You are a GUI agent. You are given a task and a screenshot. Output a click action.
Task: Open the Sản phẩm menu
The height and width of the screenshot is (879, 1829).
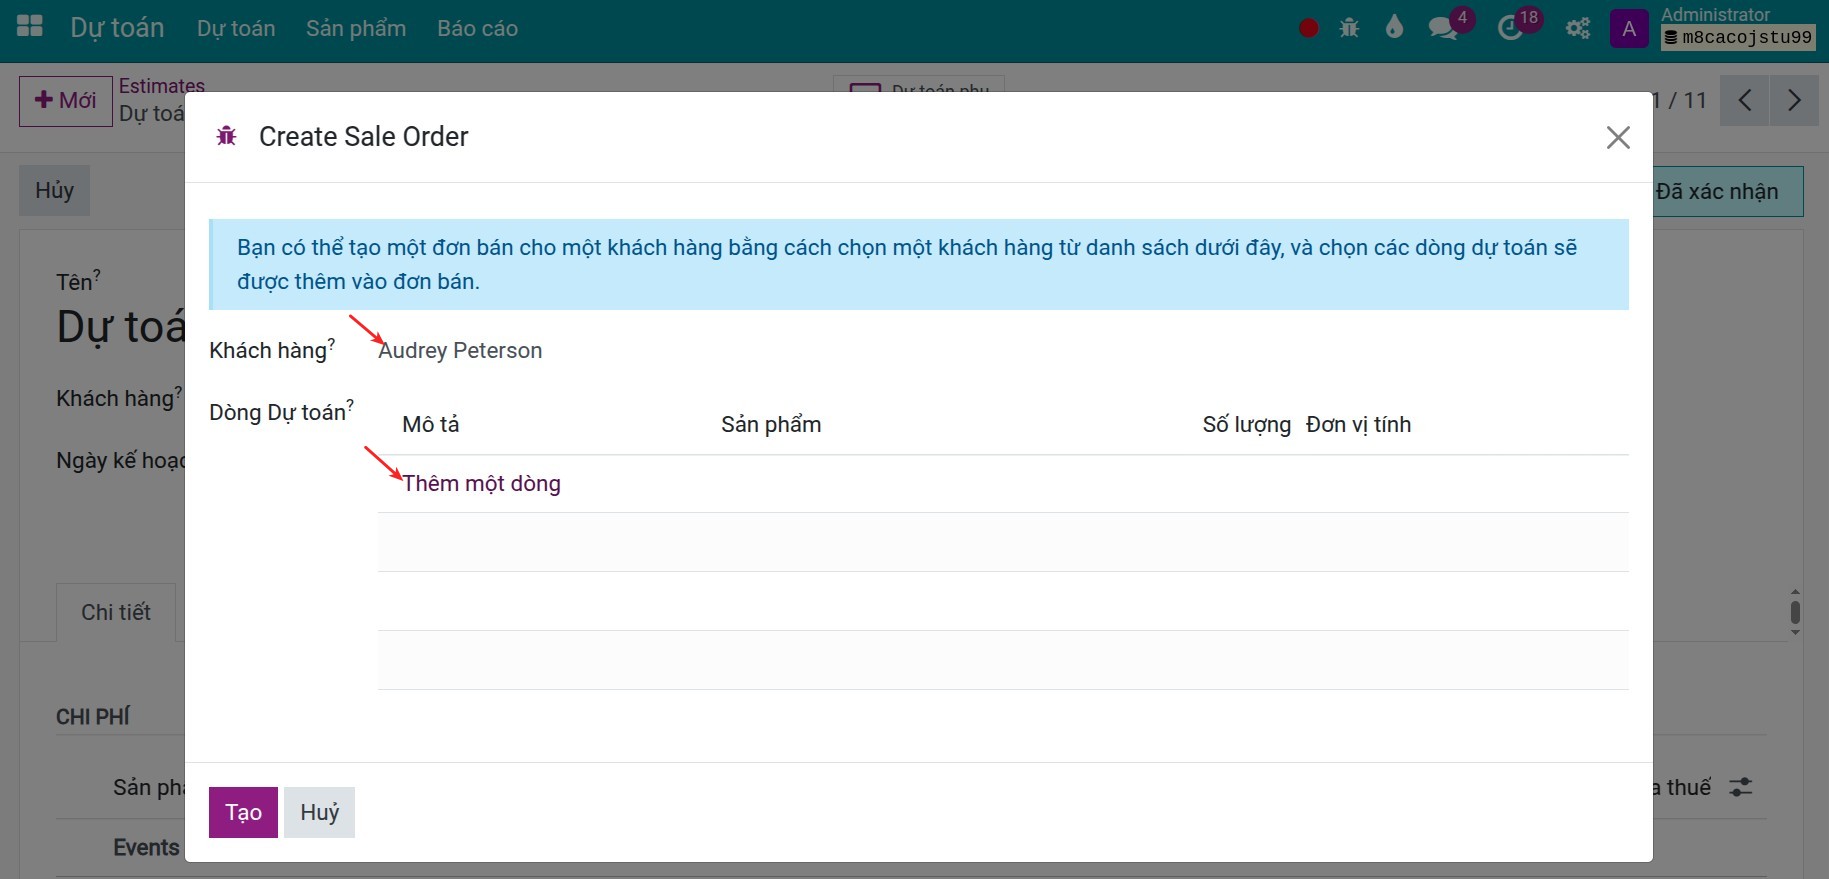point(356,29)
